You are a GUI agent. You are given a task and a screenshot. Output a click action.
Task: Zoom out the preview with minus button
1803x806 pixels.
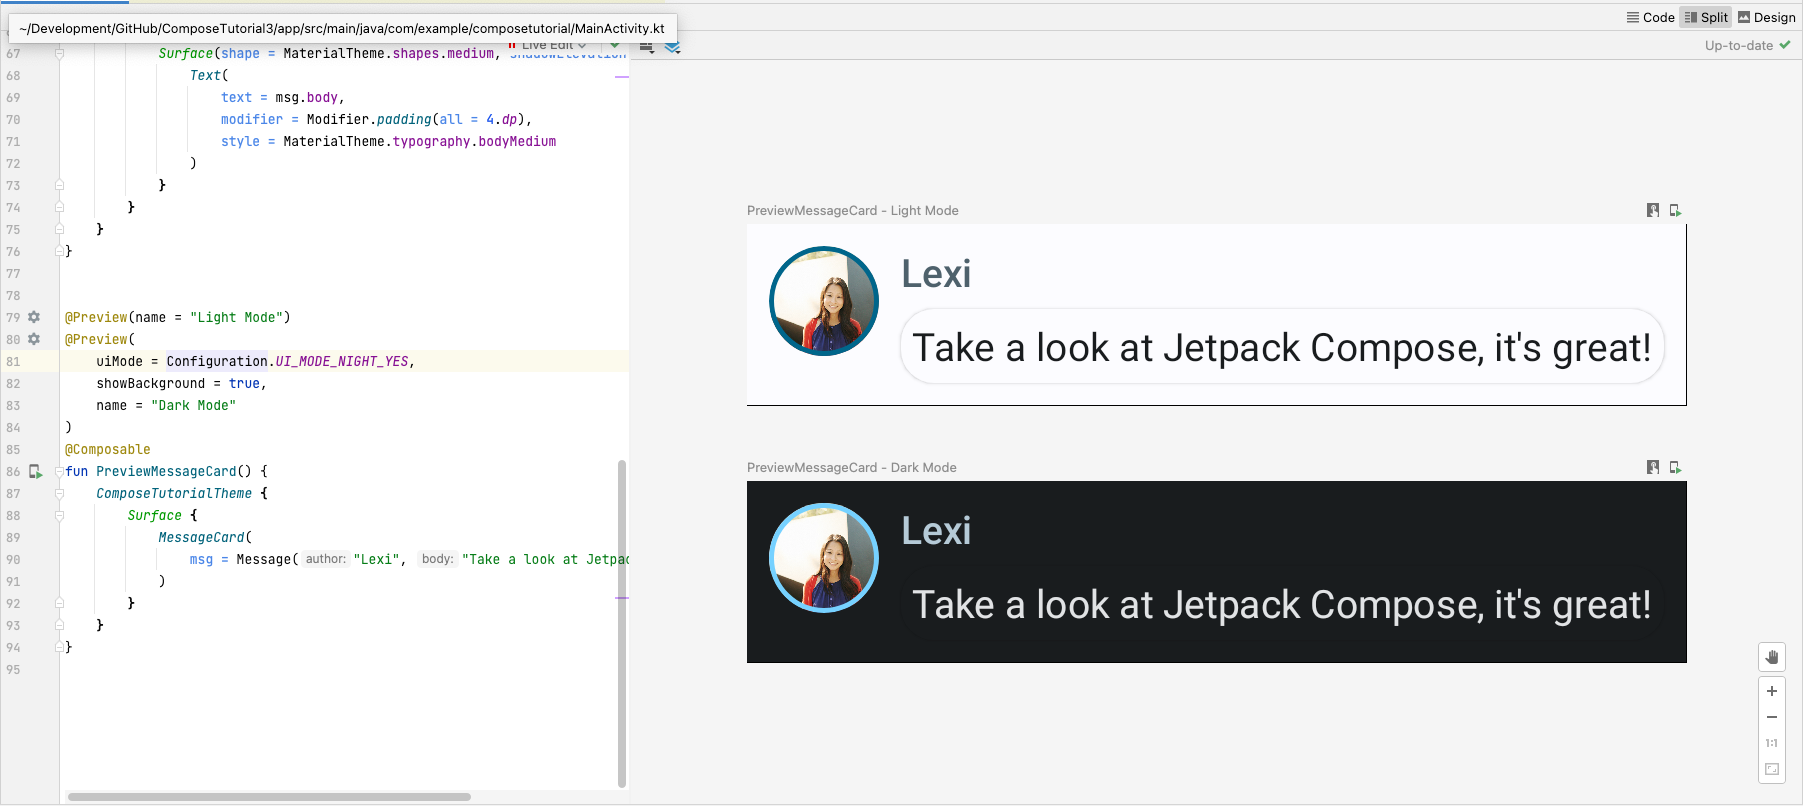pyautogui.click(x=1772, y=717)
